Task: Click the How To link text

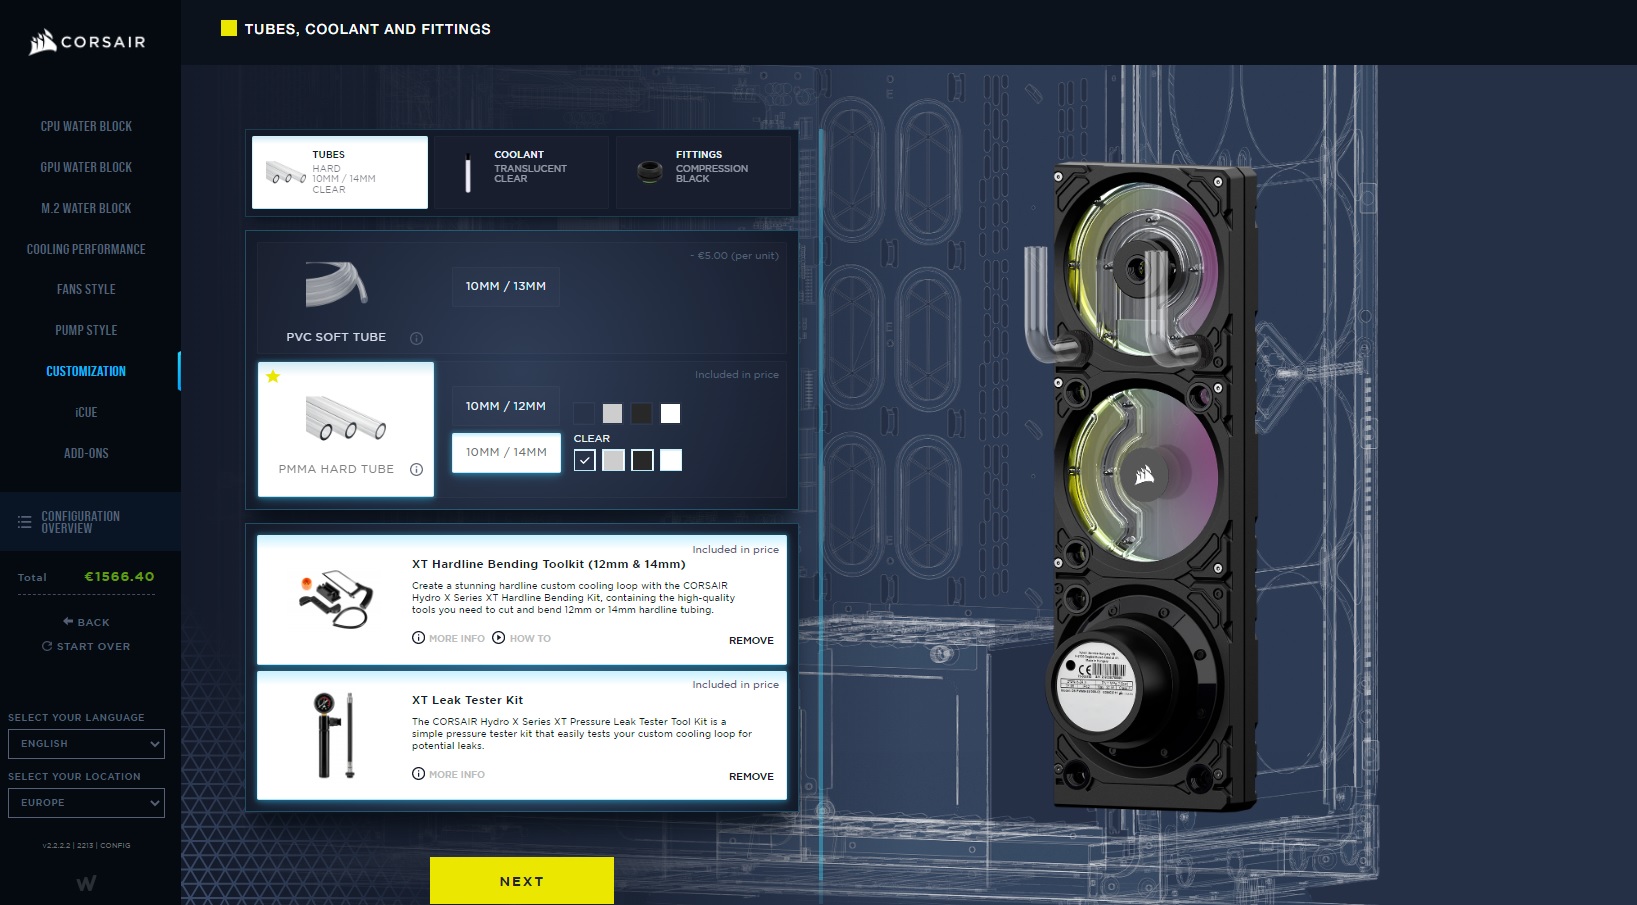Action: 530,638
